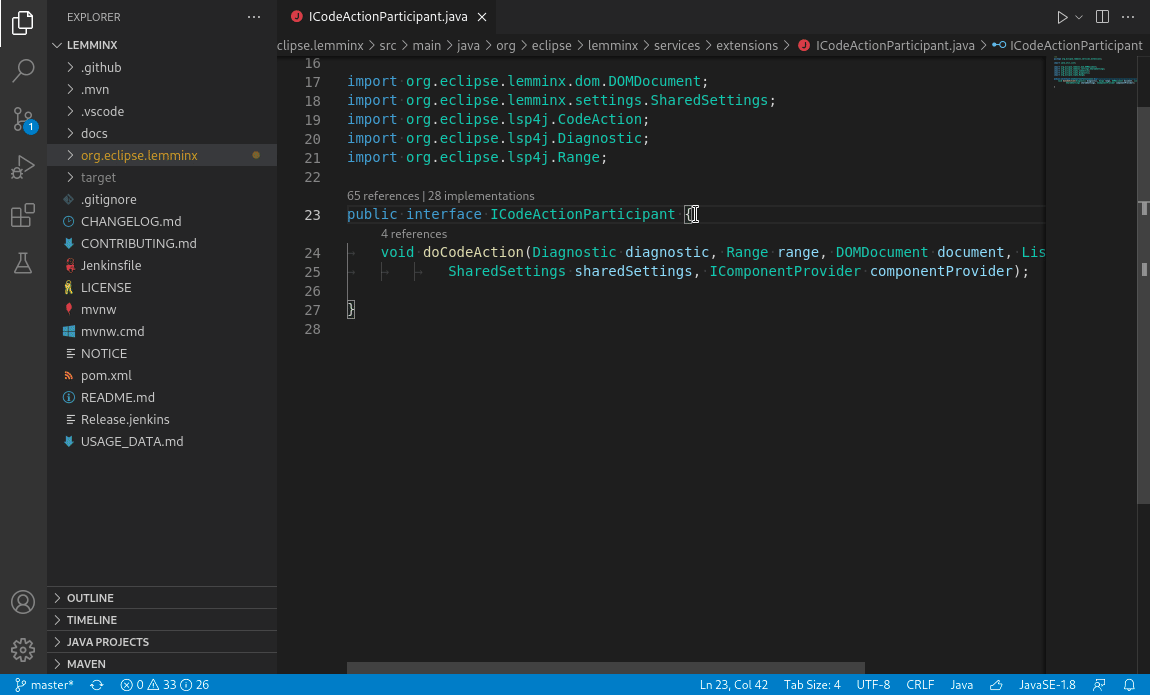The width and height of the screenshot is (1150, 695).
Task: Open USAGE_DATA.md file
Action: coord(162,441)
